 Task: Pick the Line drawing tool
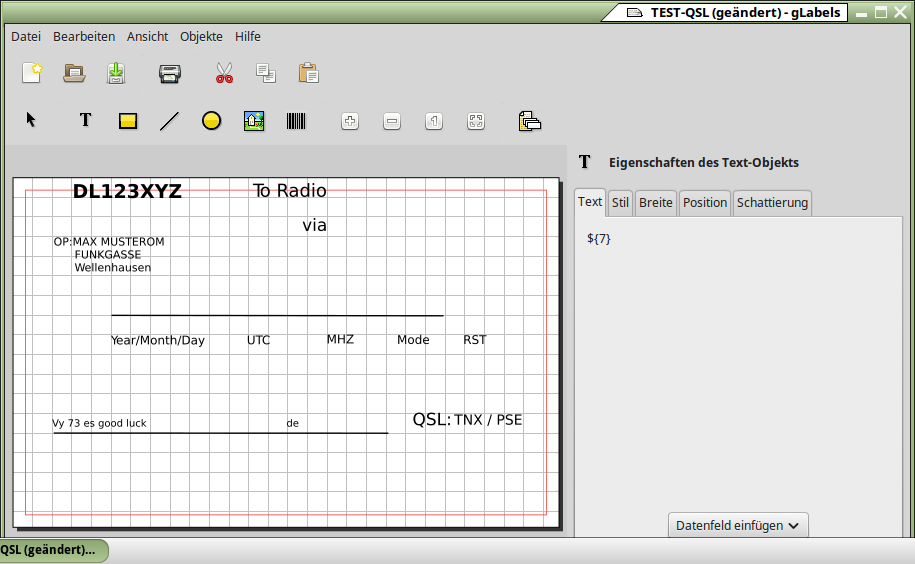coord(169,121)
